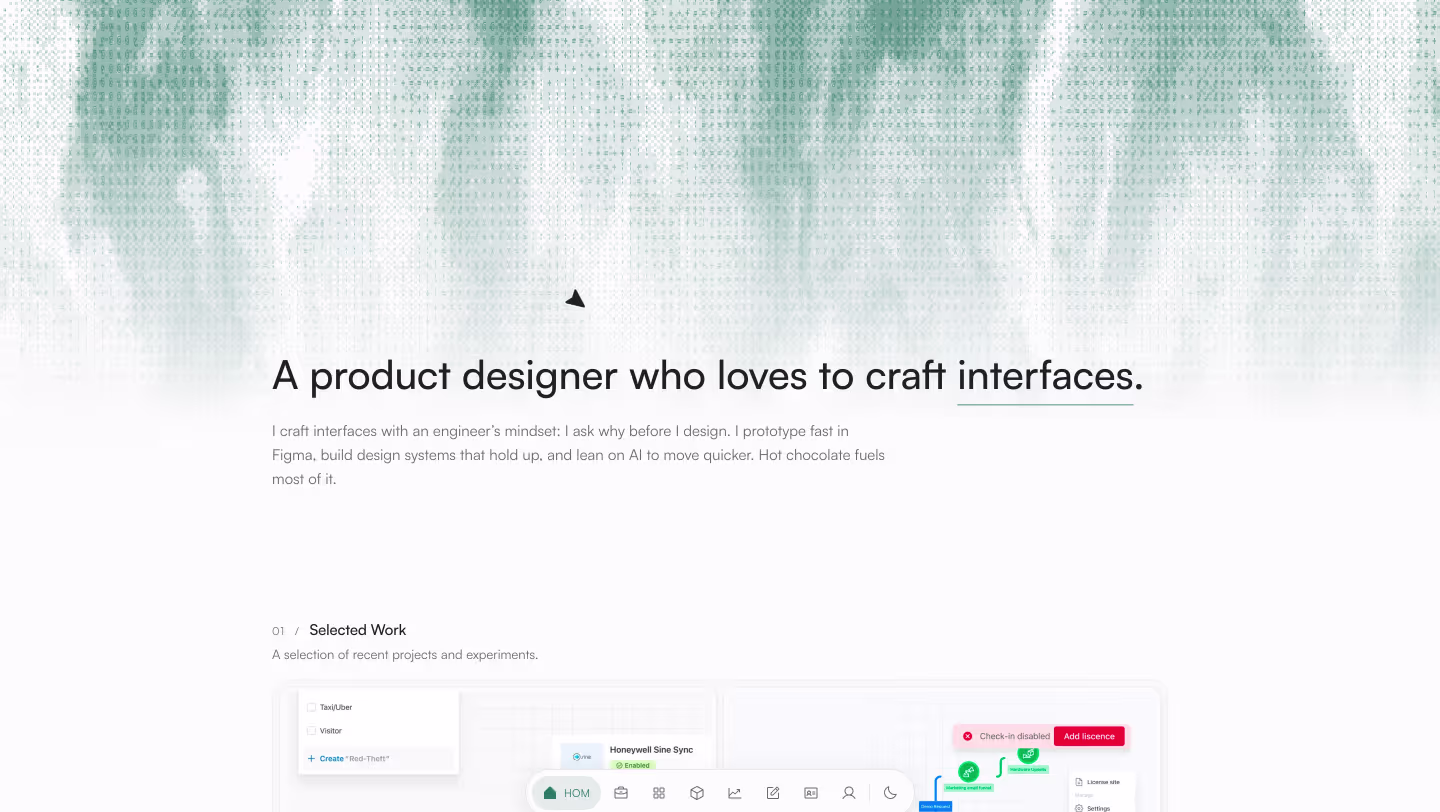
Task: Select the pencil-and-square edit icon in dock
Action: click(773, 793)
